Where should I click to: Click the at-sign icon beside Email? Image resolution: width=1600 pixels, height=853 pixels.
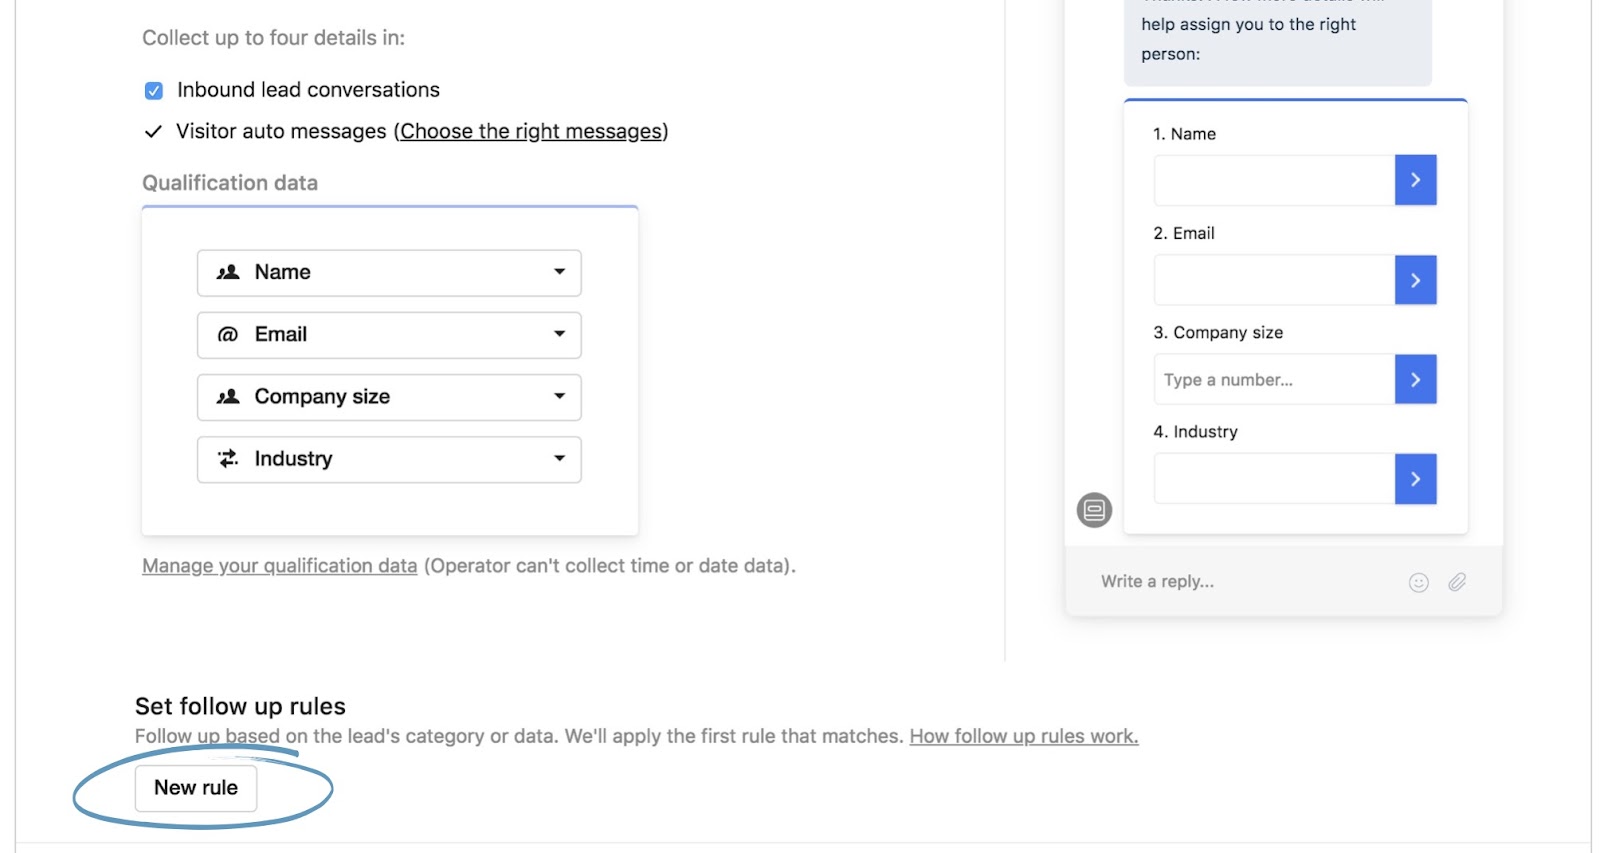coord(228,335)
